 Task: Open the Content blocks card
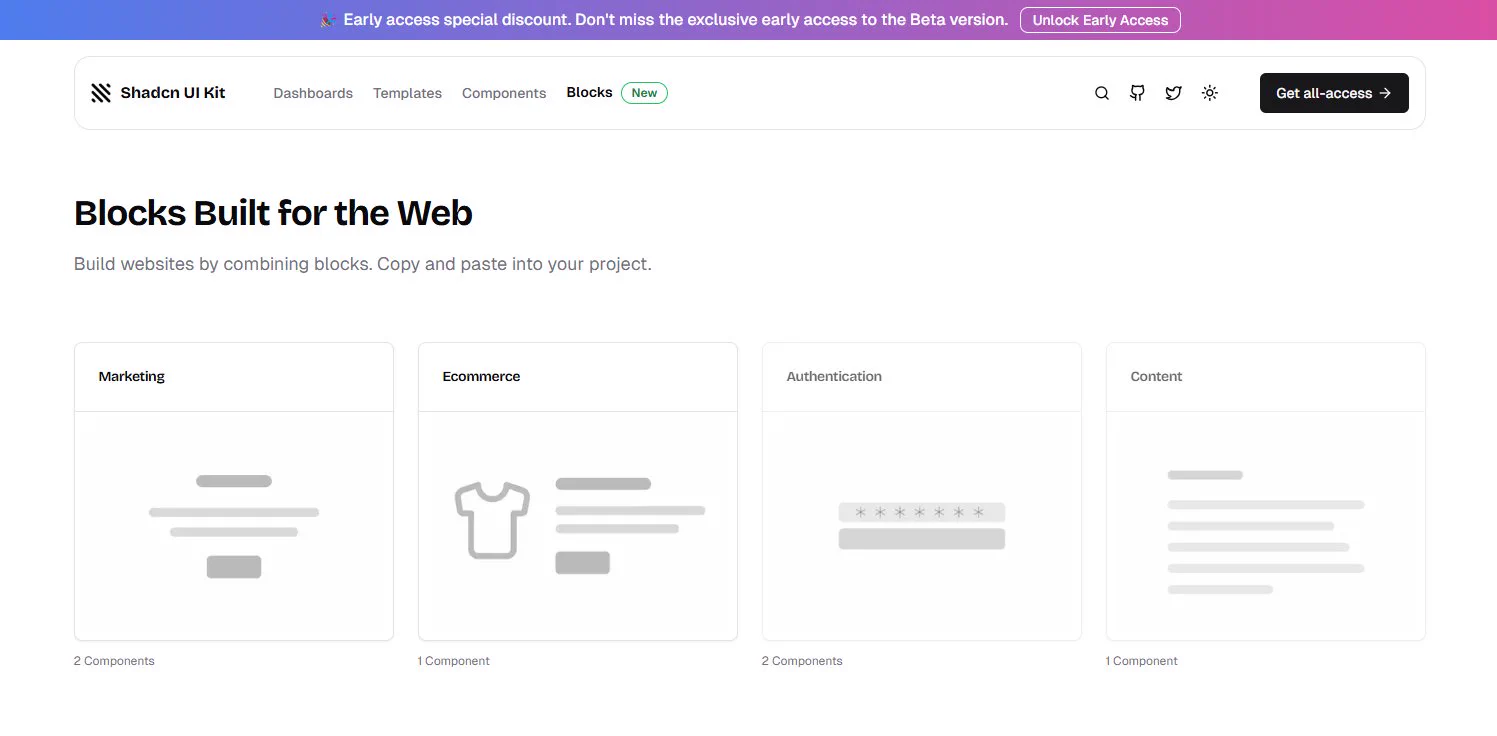tap(1265, 491)
